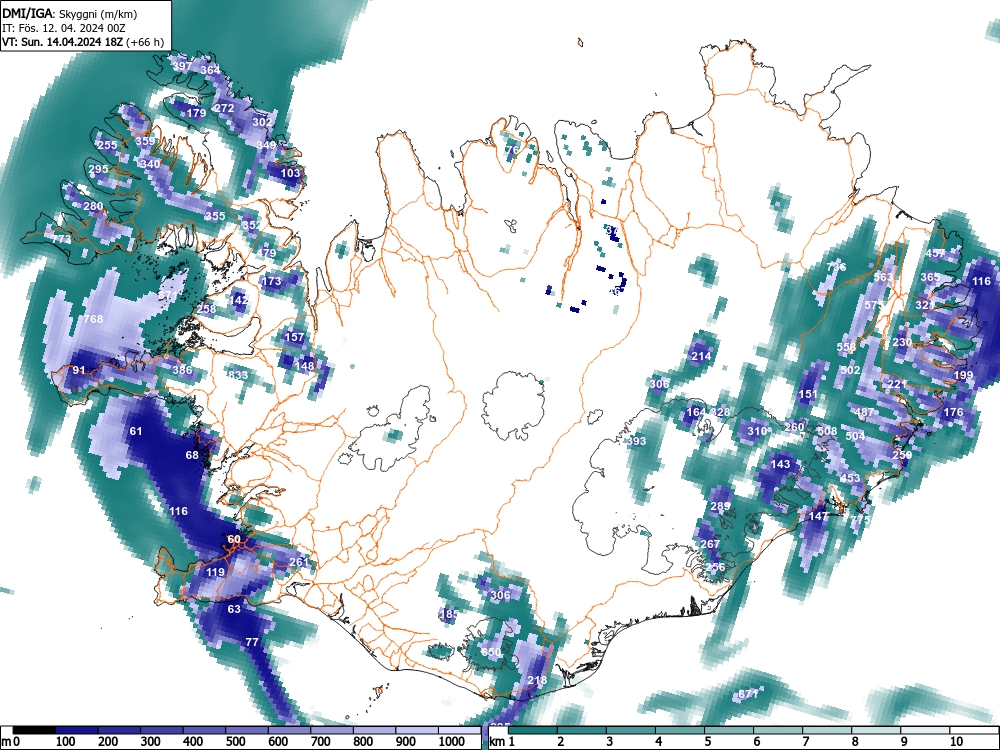The image size is (1000, 750).
Task: Click visibility value 365
Action: click(930, 277)
